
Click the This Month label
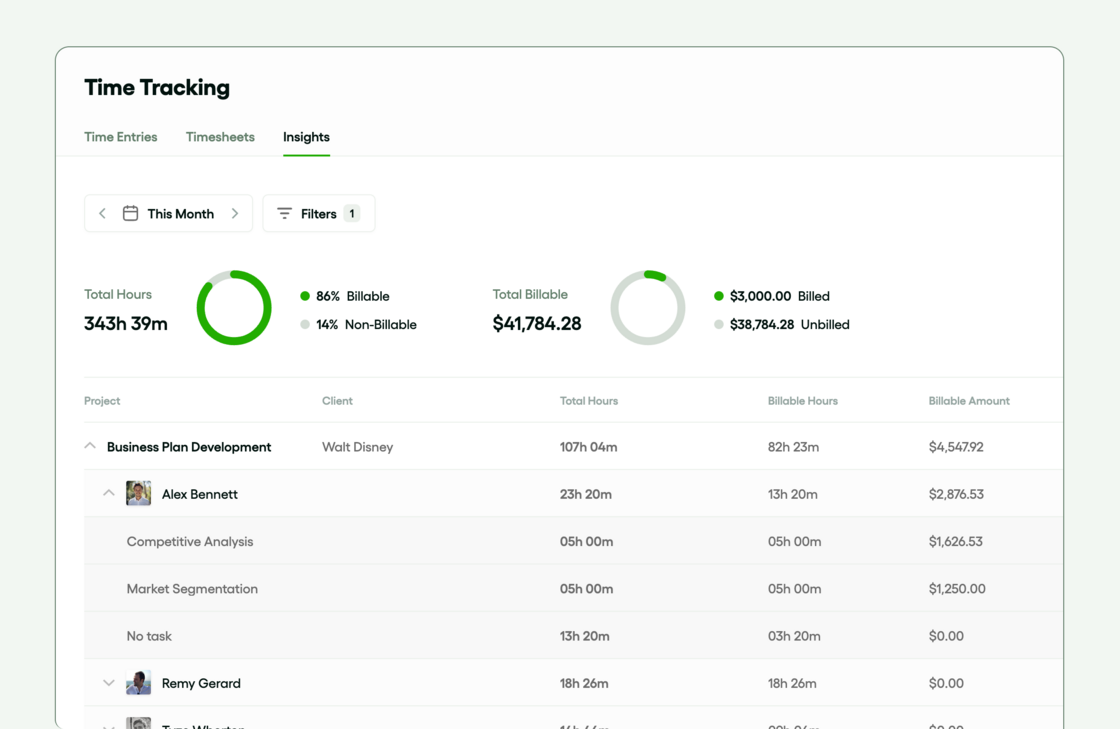click(x=181, y=213)
